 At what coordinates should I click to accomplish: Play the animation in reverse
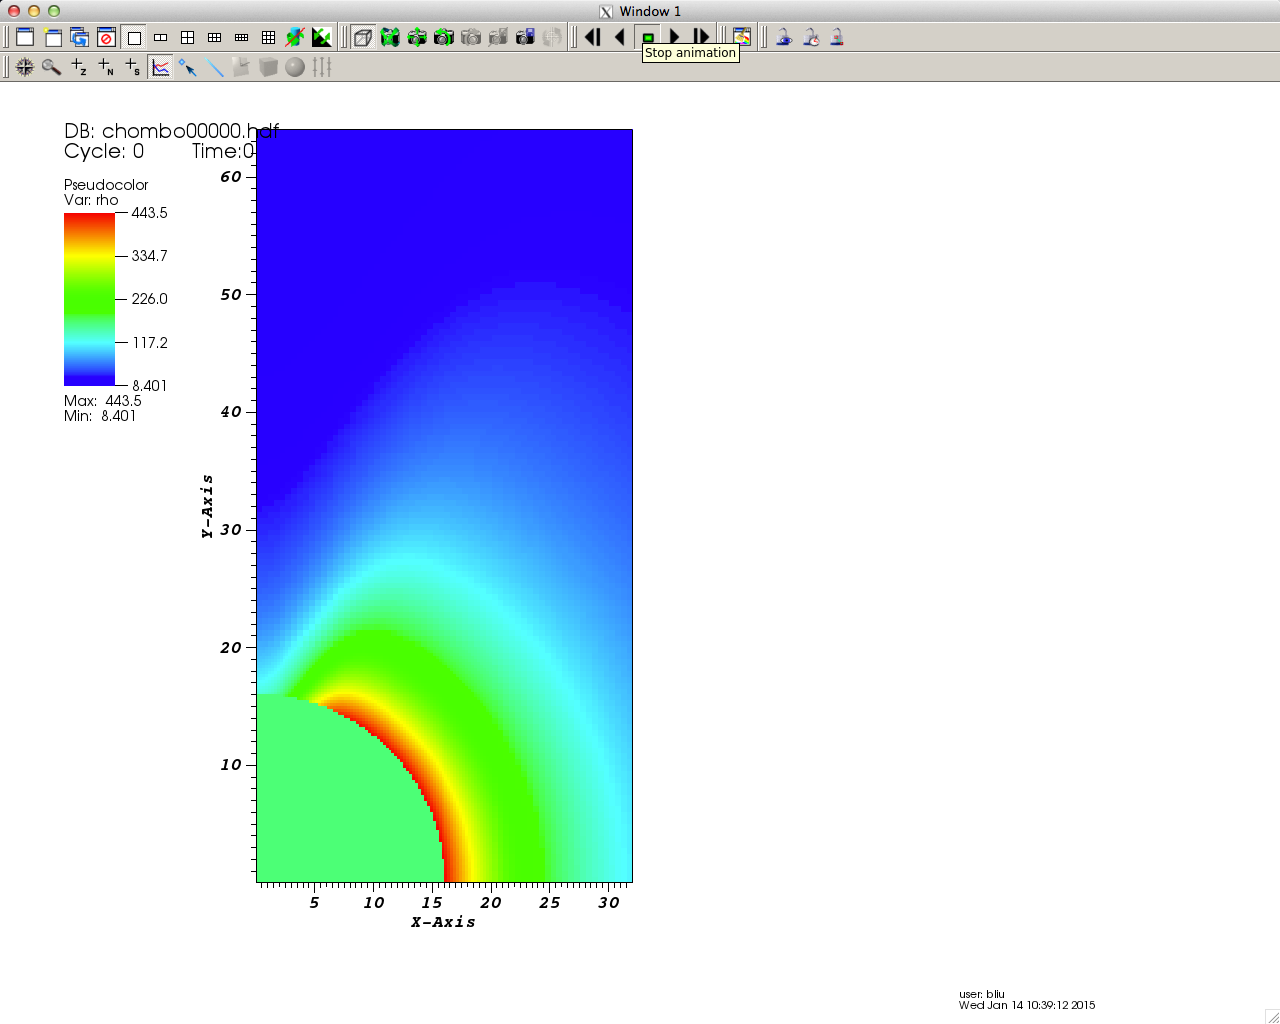point(620,37)
